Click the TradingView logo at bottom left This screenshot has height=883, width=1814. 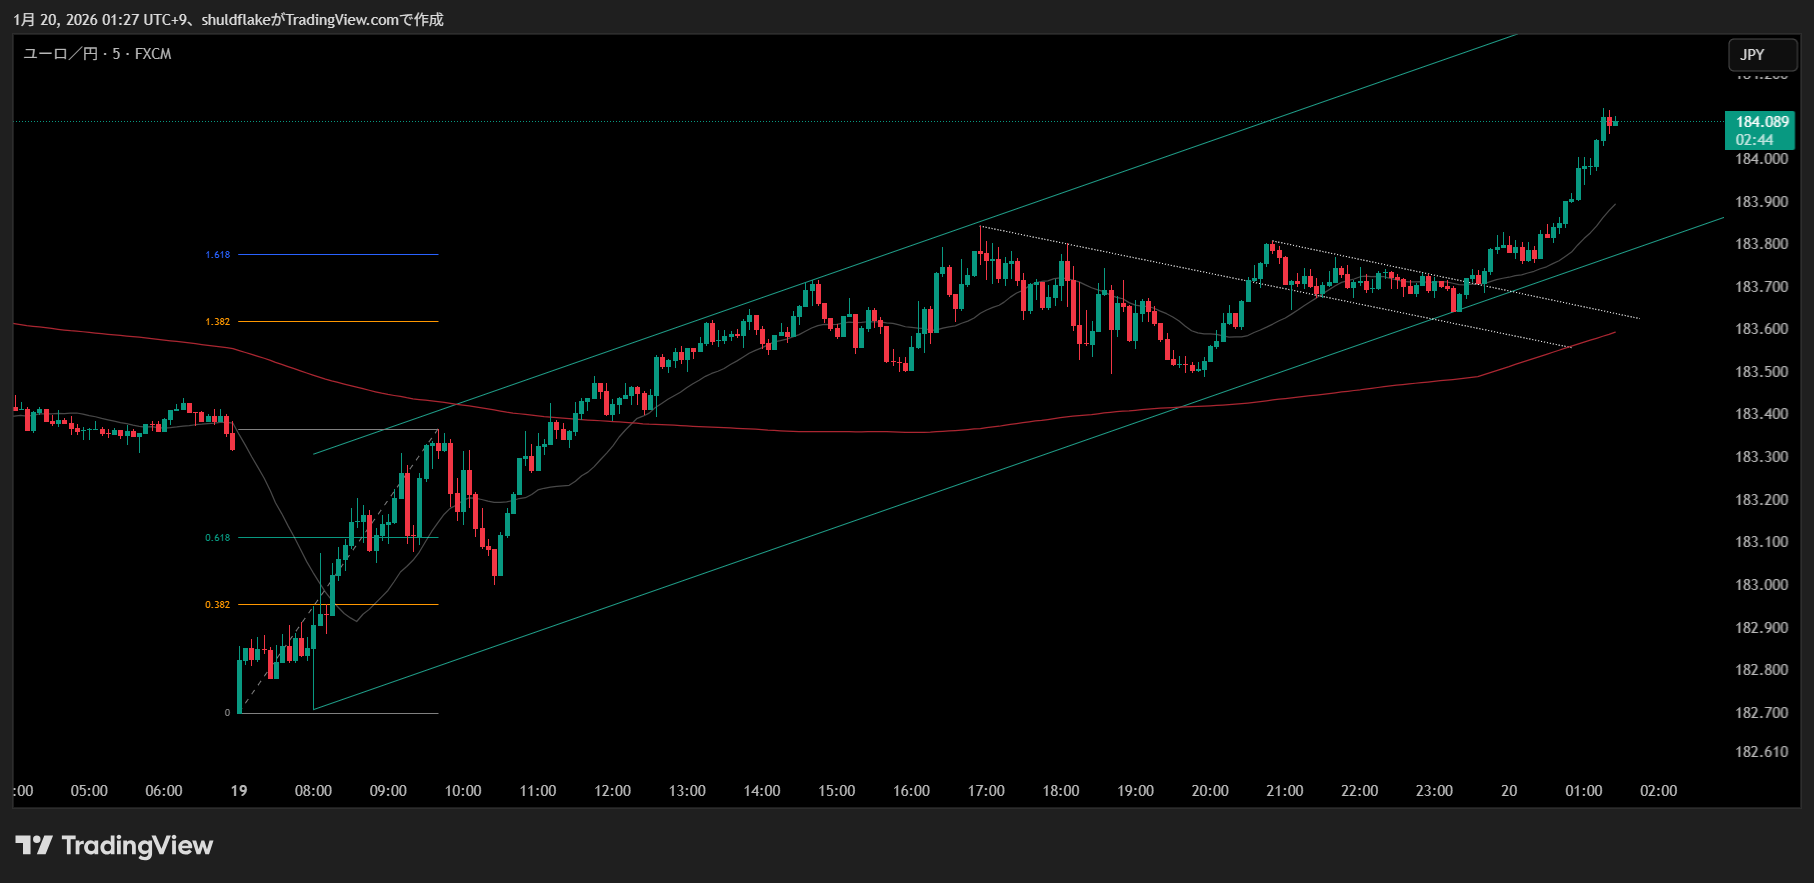114,846
